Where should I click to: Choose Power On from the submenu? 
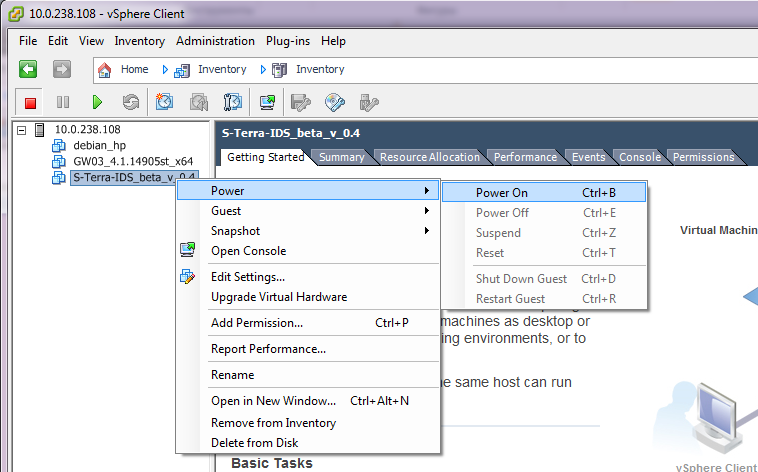(x=544, y=192)
